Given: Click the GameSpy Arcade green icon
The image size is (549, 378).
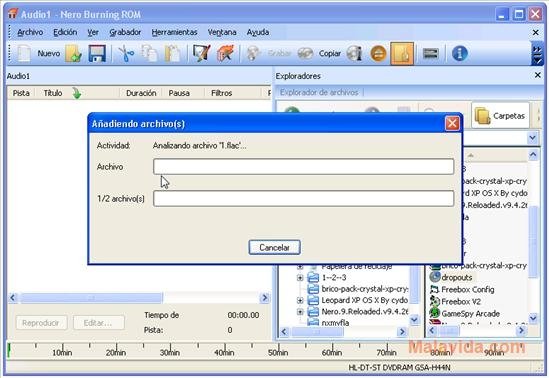Looking at the screenshot, I should pos(435,313).
